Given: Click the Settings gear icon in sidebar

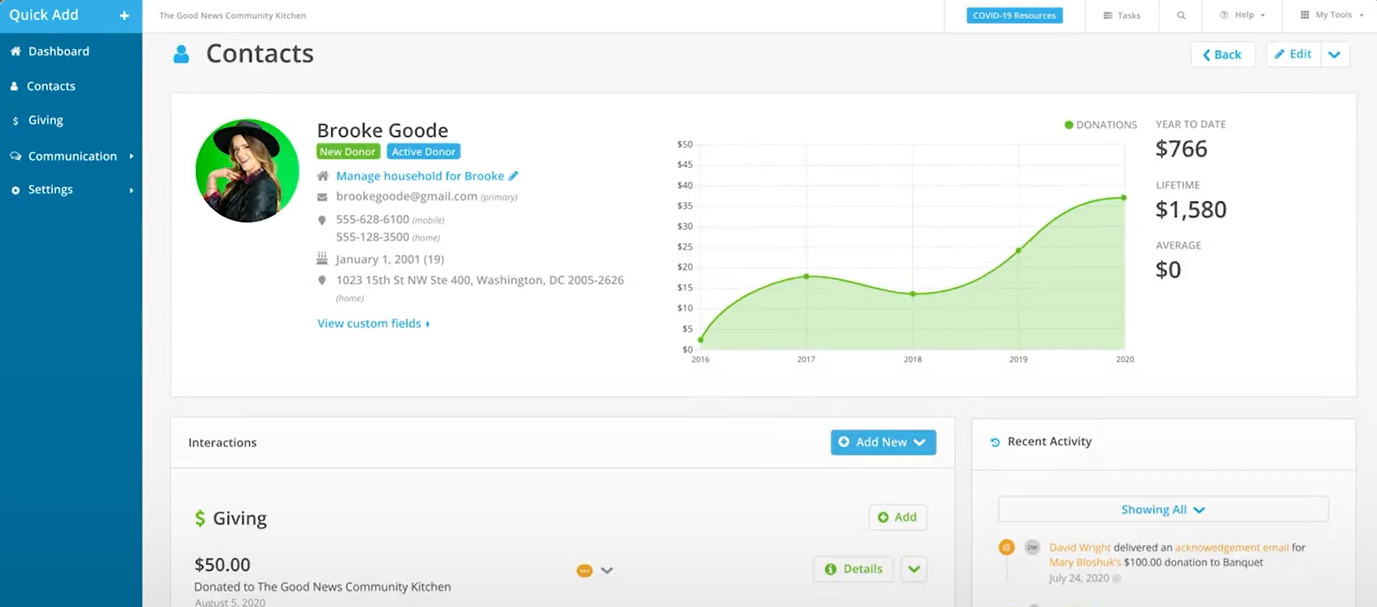Looking at the screenshot, I should coord(15,190).
